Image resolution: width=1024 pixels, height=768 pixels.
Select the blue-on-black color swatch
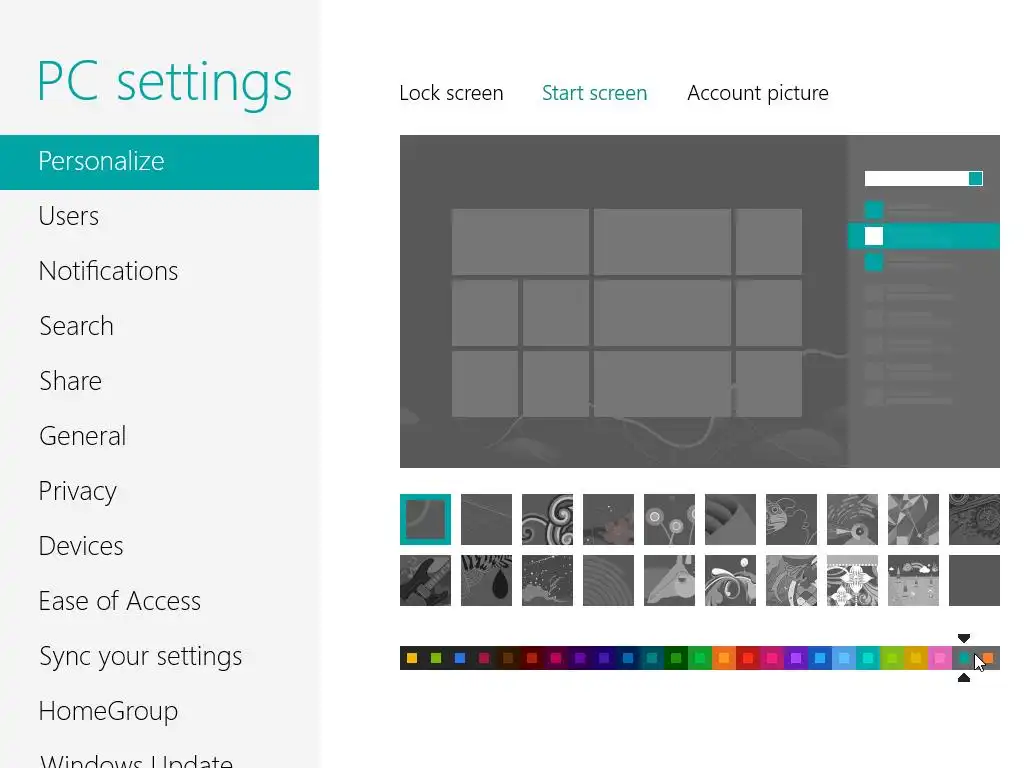tap(460, 658)
